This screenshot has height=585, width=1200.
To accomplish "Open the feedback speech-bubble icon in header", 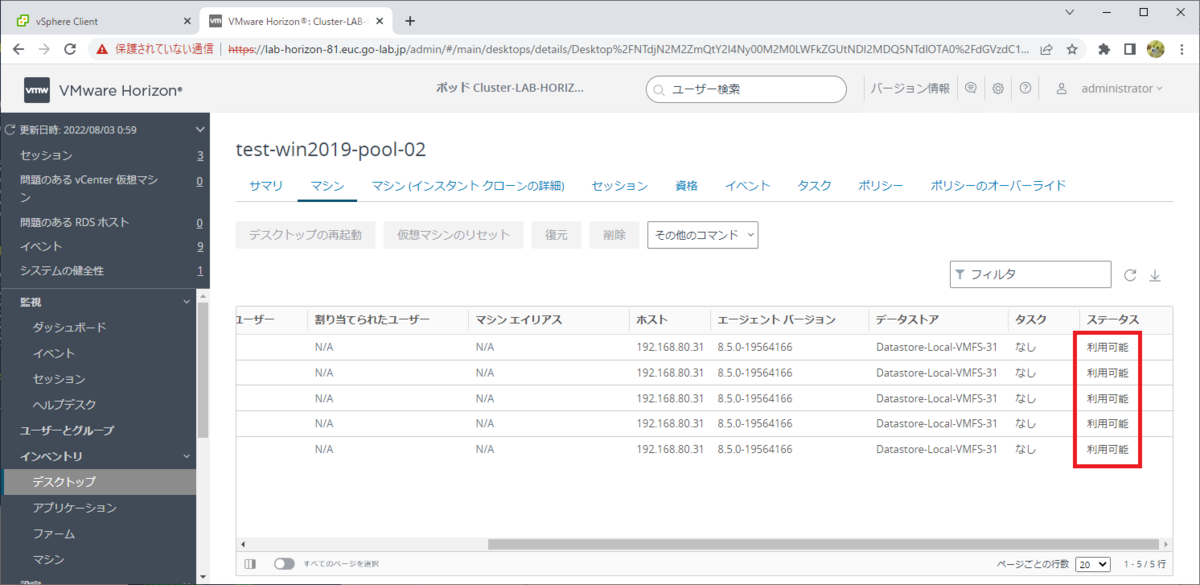I will [x=970, y=88].
